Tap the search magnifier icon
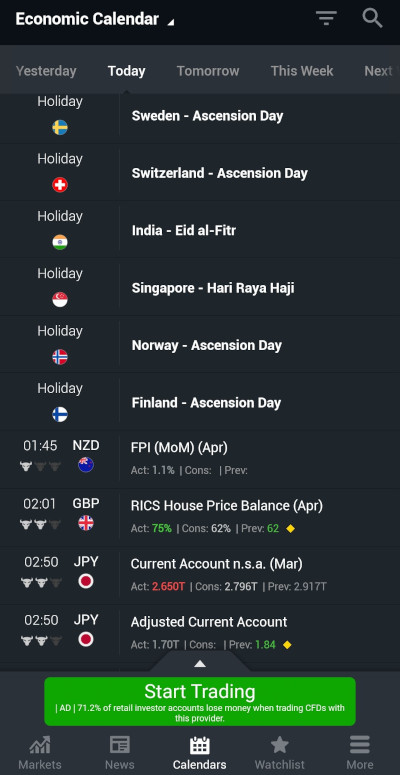This screenshot has width=400, height=775. coord(372,18)
